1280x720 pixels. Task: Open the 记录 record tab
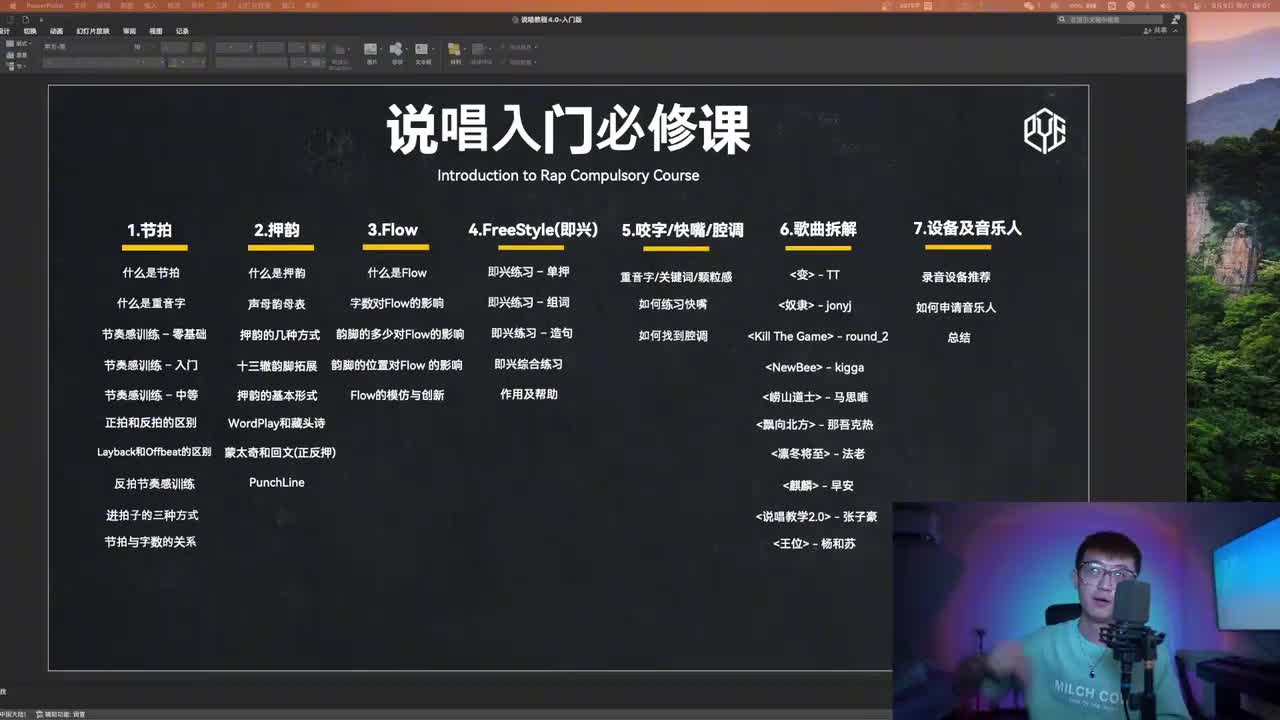182,31
